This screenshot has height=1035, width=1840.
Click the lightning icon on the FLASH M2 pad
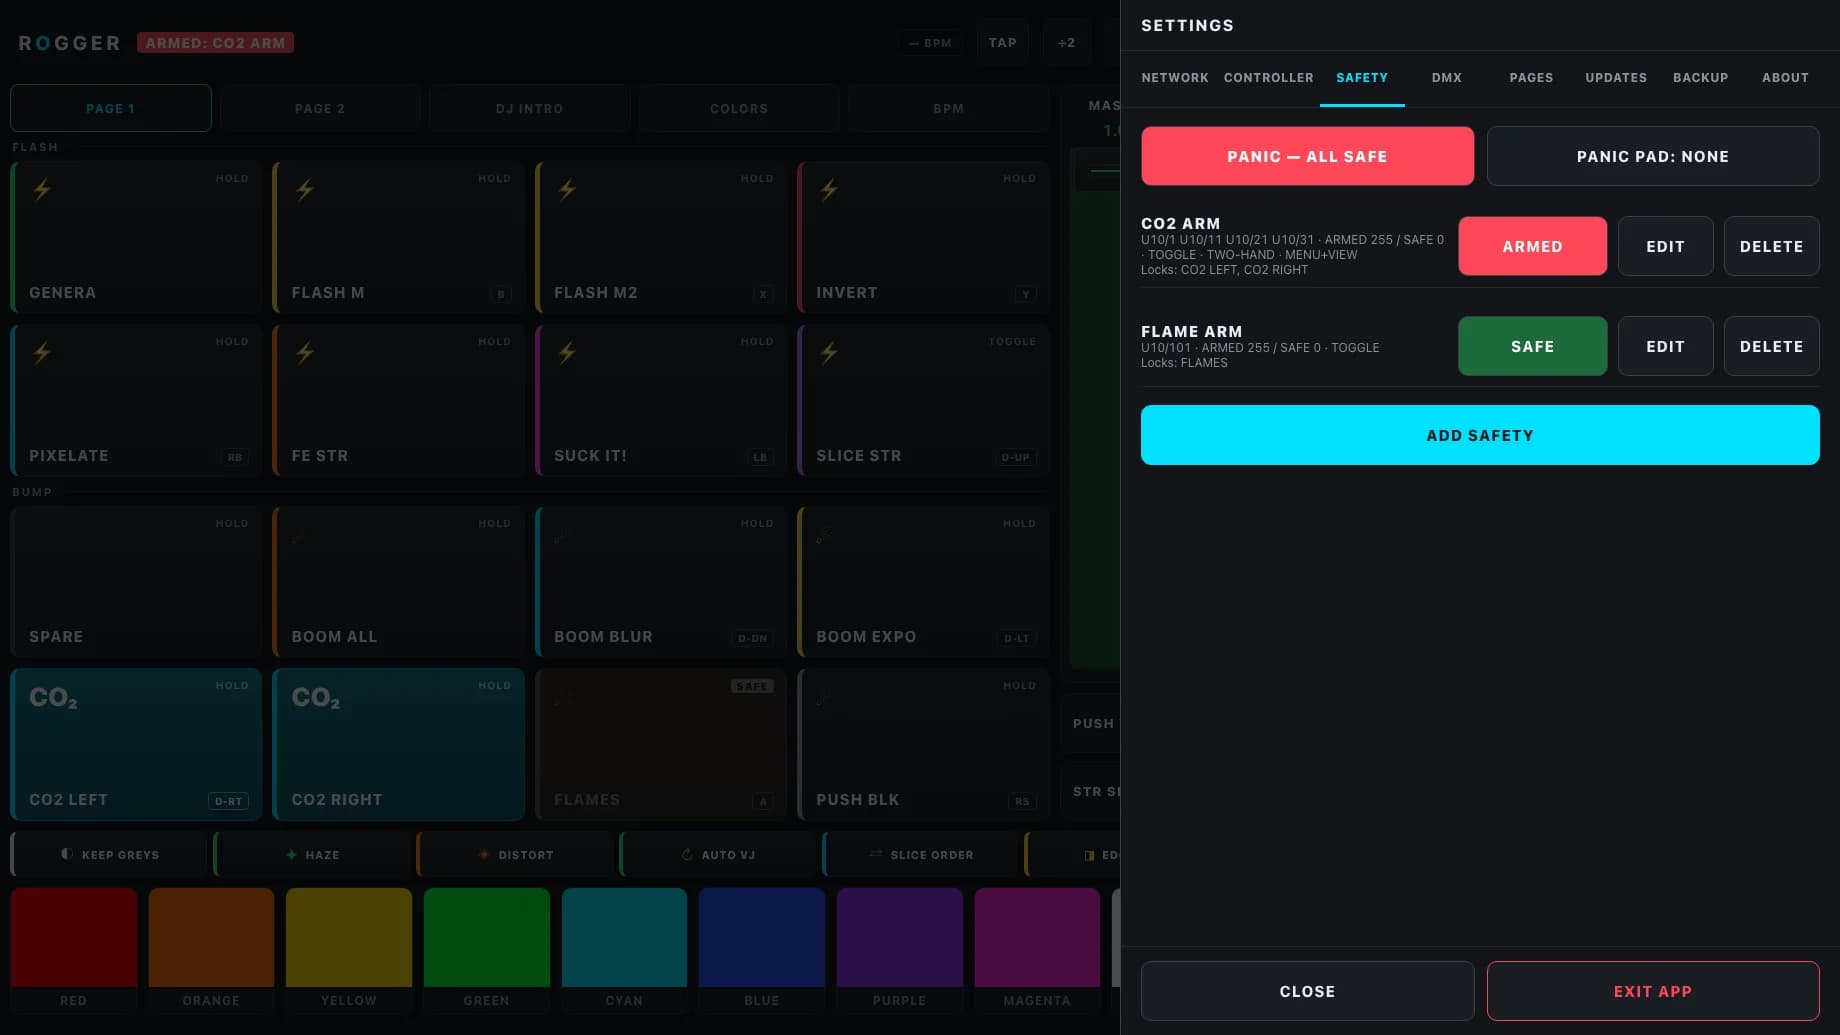tap(567, 189)
